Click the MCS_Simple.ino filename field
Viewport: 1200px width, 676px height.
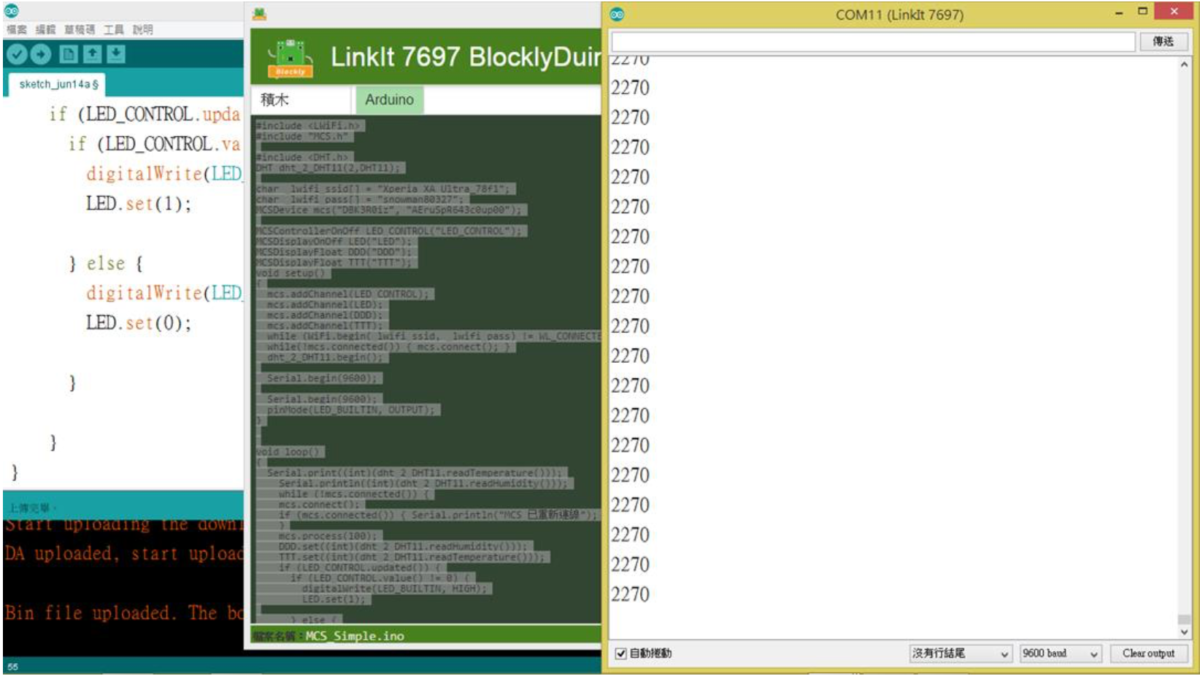coord(355,636)
